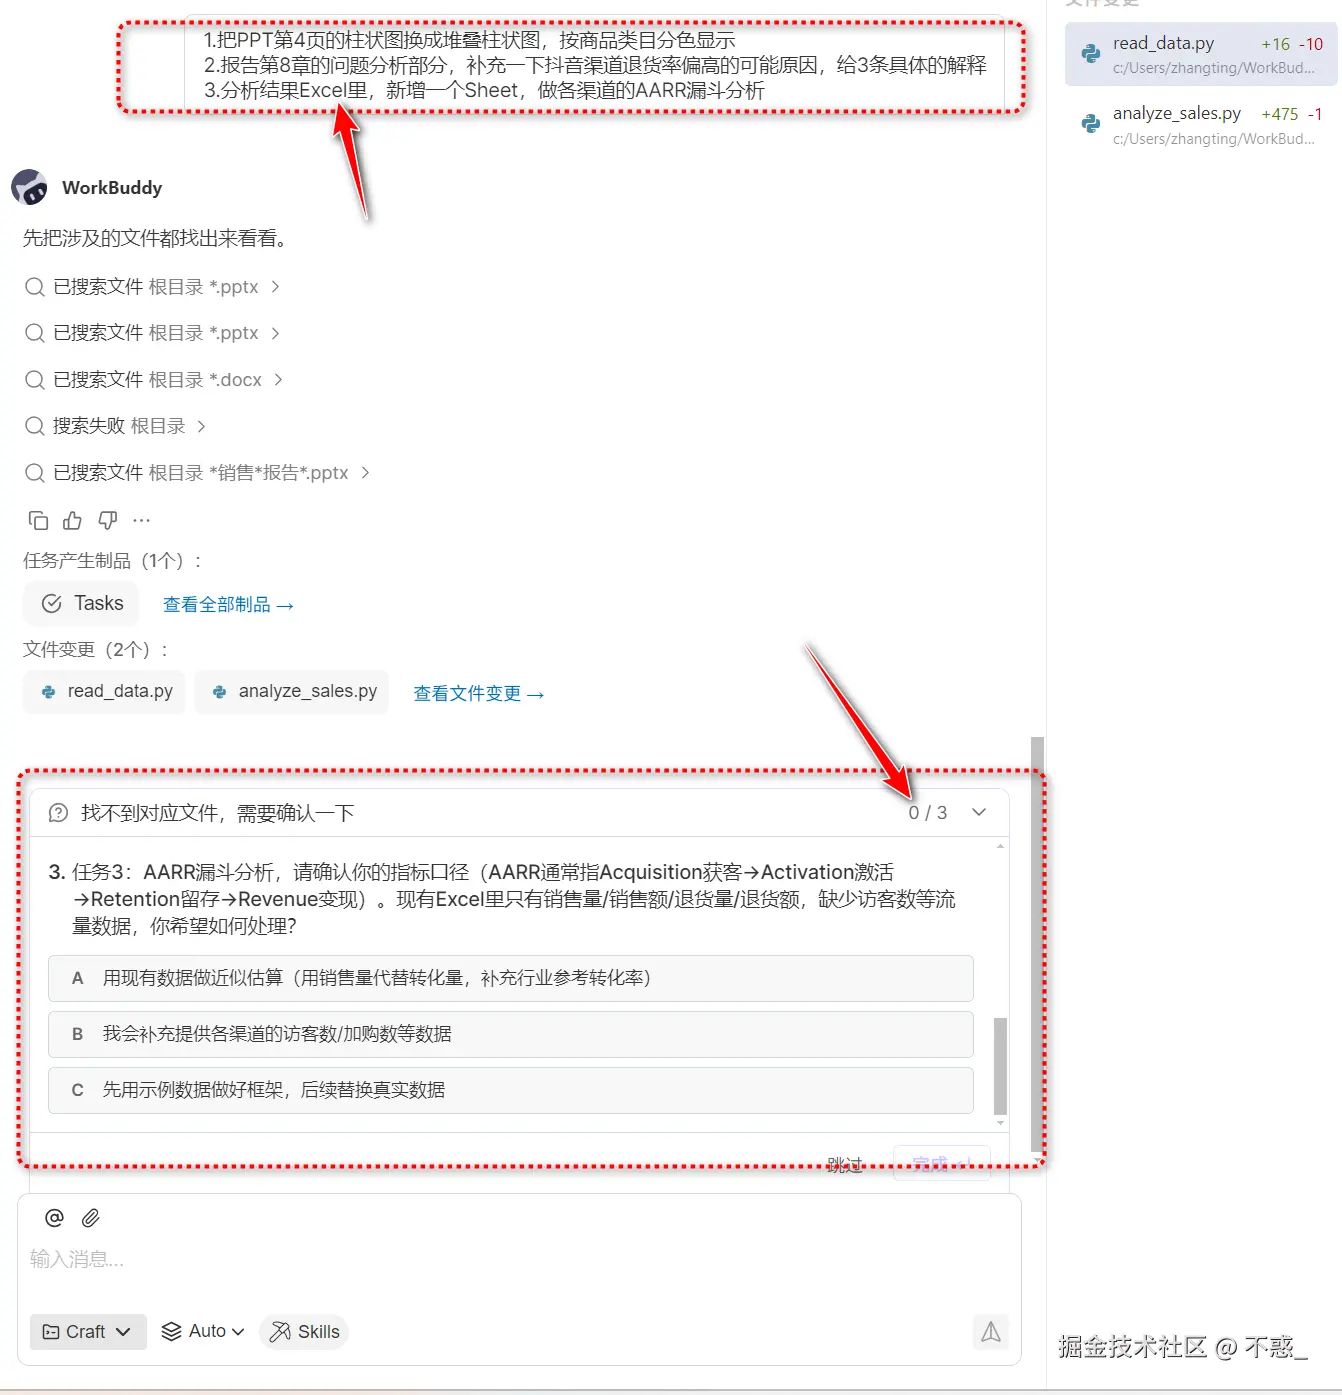Open the Auto model dropdown

pos(203,1331)
